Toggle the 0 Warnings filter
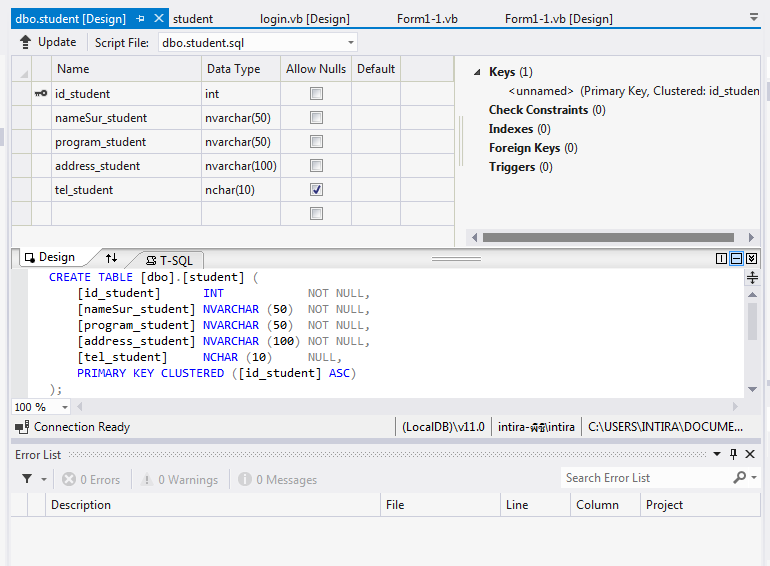Image resolution: width=770 pixels, height=566 pixels. tap(180, 479)
